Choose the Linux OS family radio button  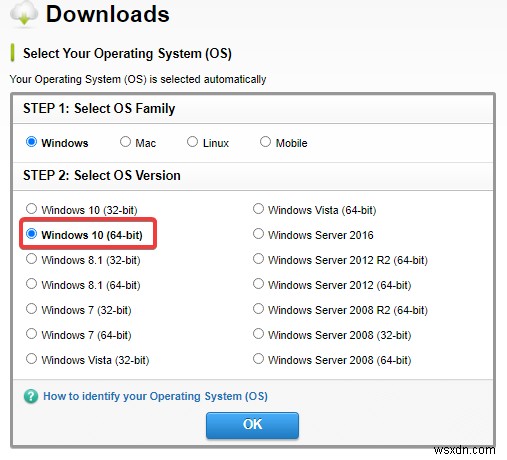click(x=192, y=142)
